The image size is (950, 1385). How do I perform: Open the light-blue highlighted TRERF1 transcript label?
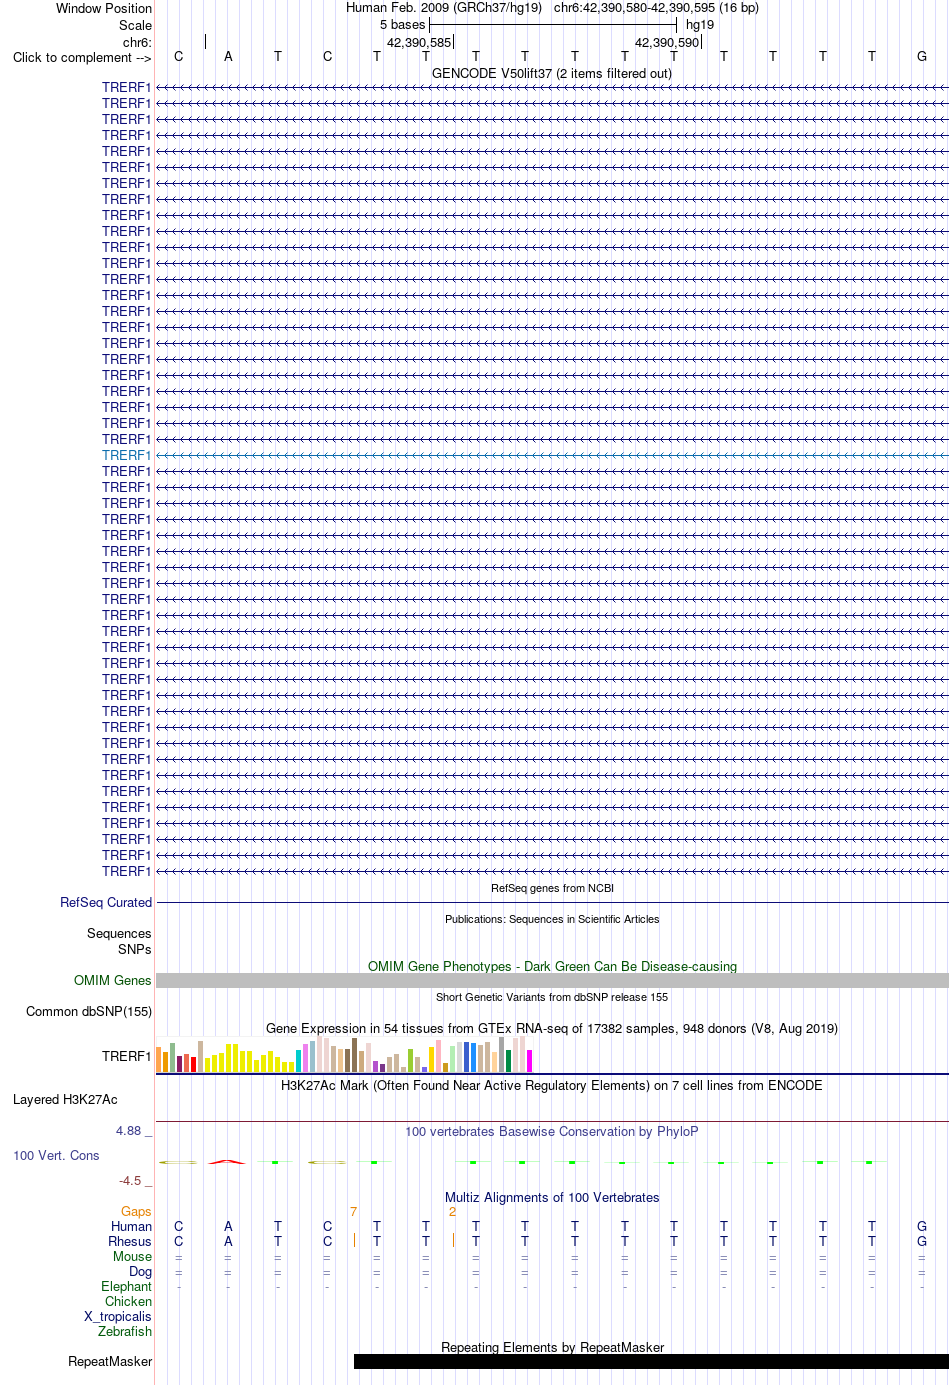coord(126,455)
